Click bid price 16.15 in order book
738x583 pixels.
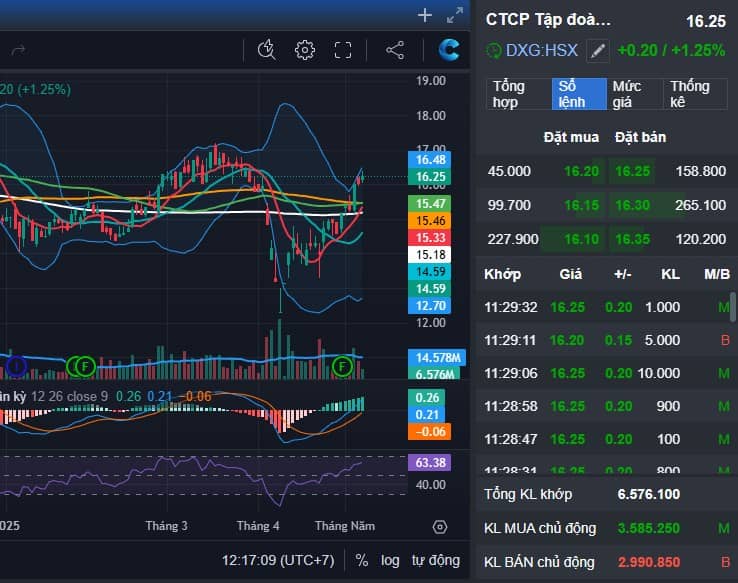click(x=581, y=205)
